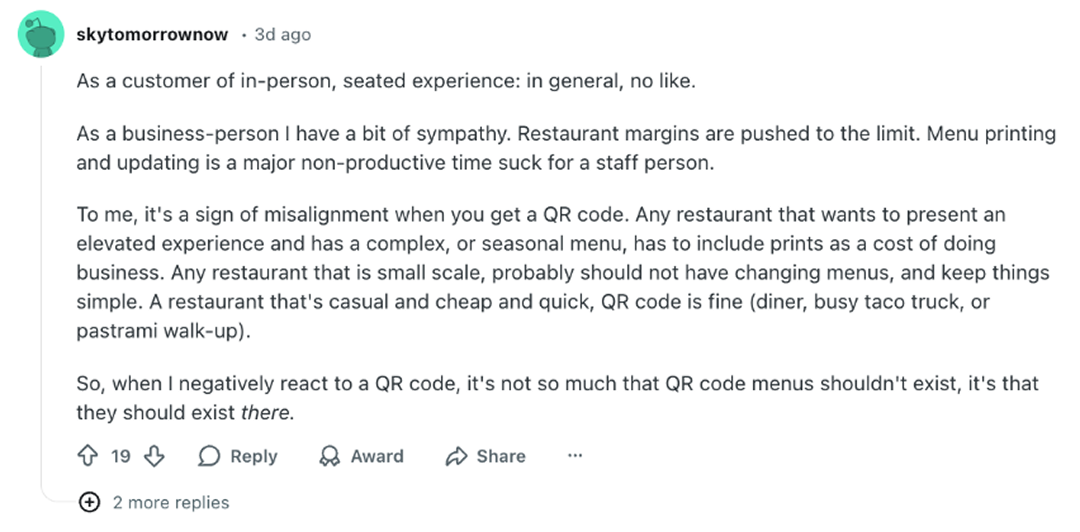Open the skytomorrownow username profile link
The image size is (1080, 532).
coord(153,34)
